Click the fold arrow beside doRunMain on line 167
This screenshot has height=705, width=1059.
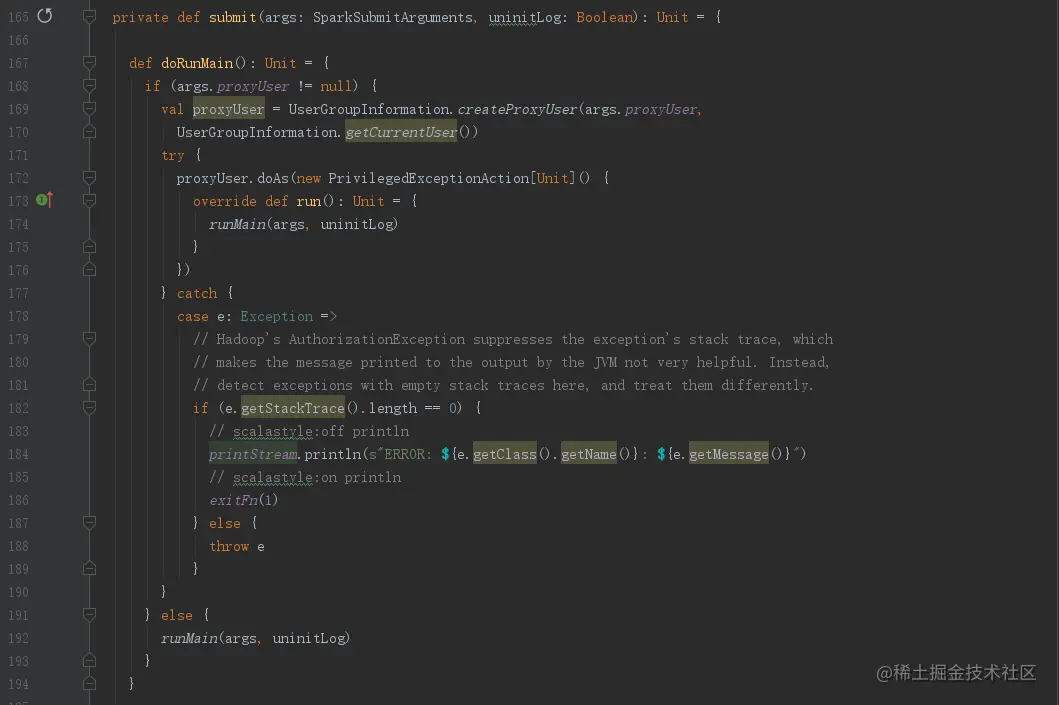pos(89,62)
